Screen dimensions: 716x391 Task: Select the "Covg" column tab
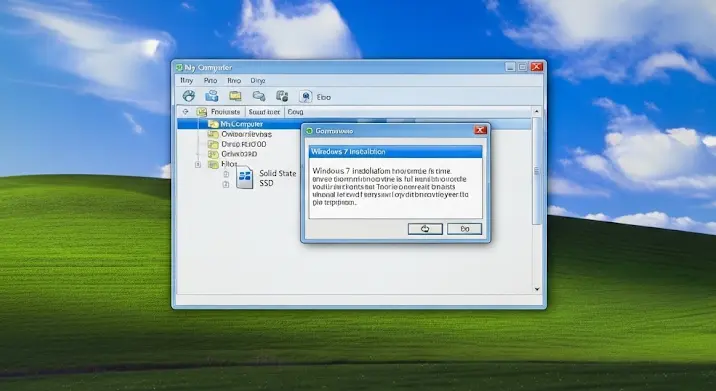295,111
